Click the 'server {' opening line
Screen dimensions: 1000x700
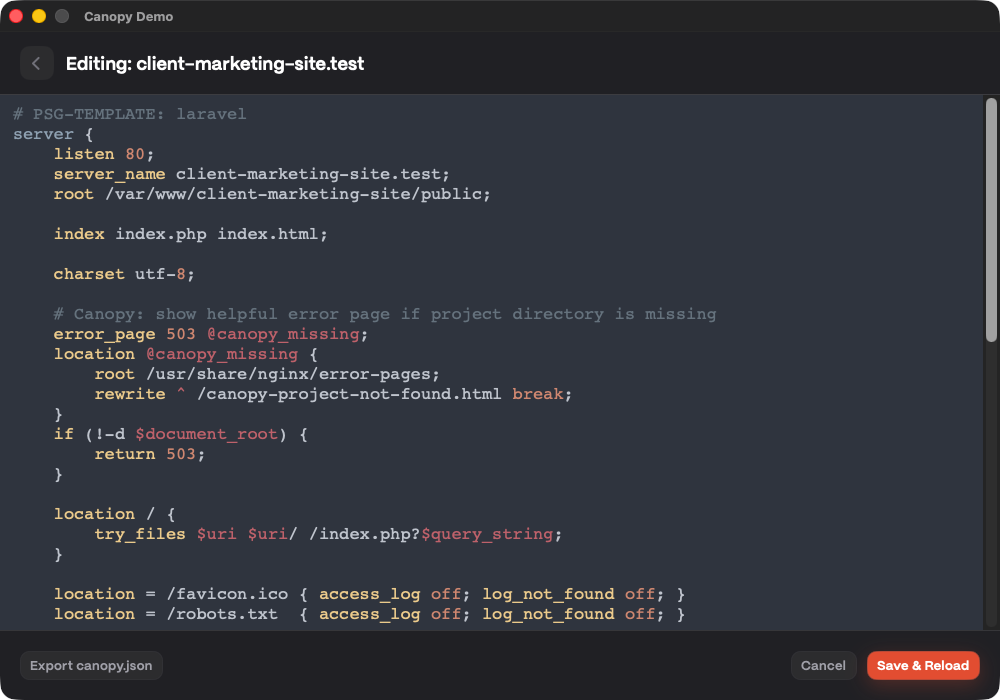pos(53,135)
